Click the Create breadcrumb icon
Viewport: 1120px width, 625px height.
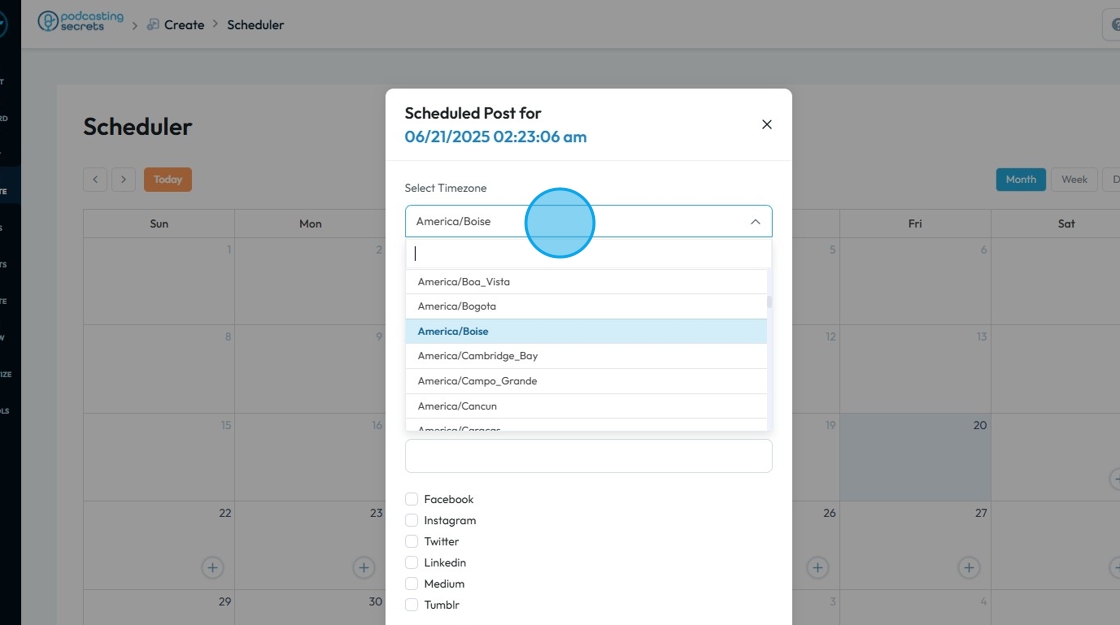point(153,25)
